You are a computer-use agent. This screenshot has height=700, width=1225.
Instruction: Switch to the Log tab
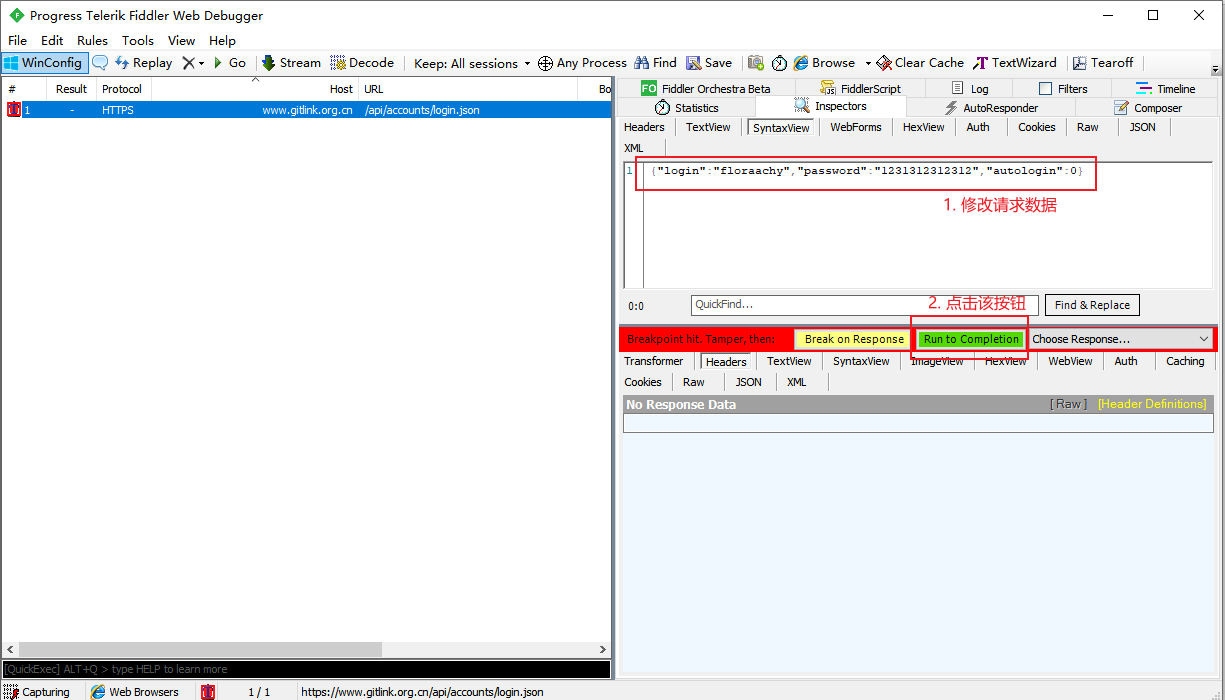[970, 88]
